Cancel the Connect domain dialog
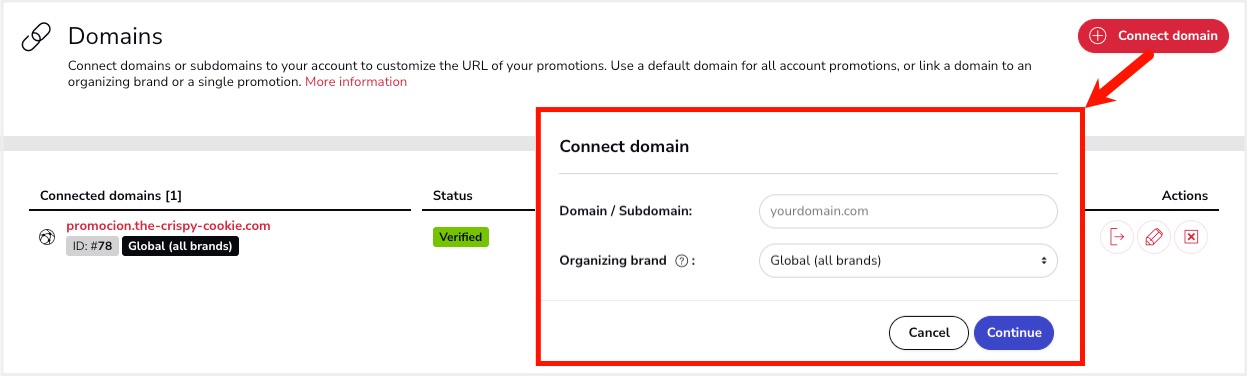 [929, 333]
